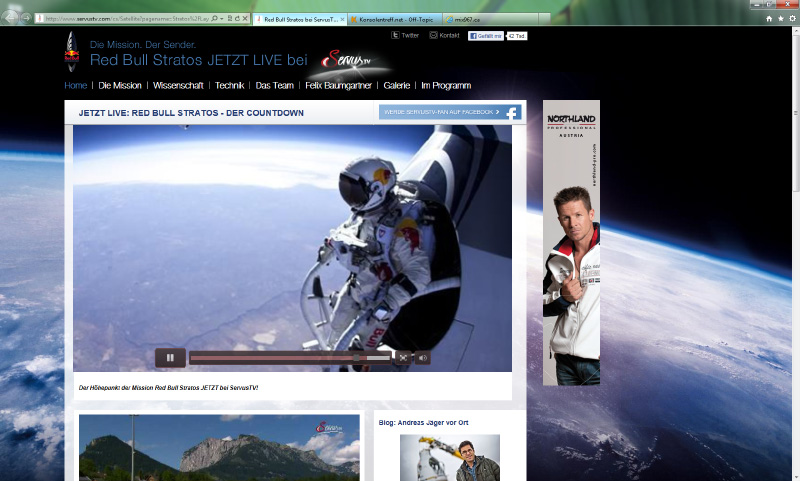Screen dimensions: 800x481
Task: Open the Felix Baumgartner menu item
Action: [338, 85]
